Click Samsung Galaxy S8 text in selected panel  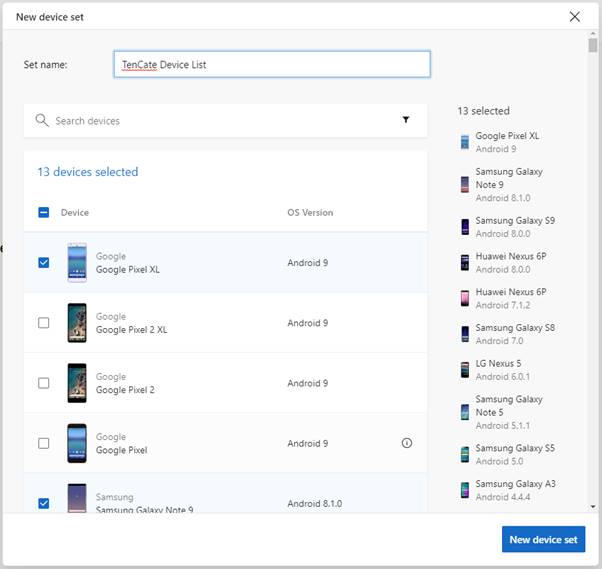pyautogui.click(x=515, y=328)
